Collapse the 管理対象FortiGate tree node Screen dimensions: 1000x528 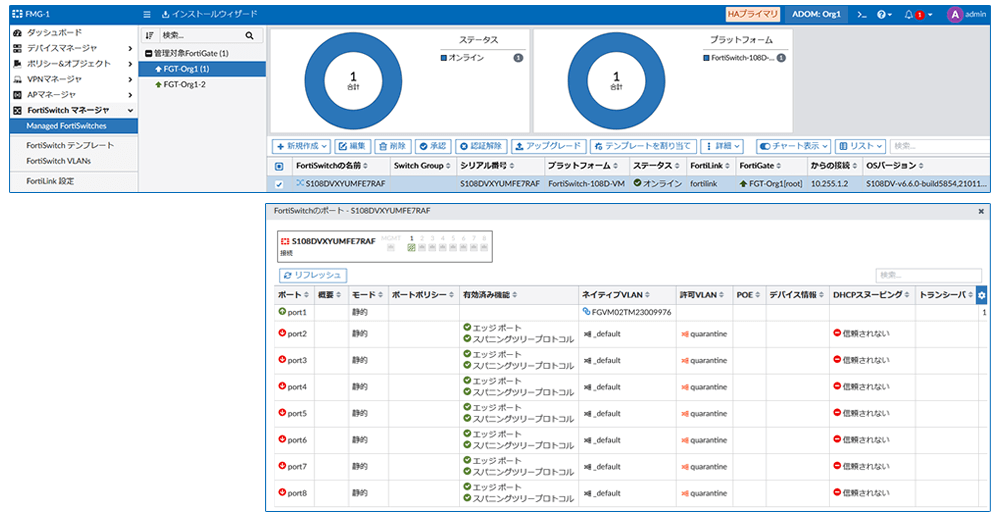pyautogui.click(x=149, y=54)
